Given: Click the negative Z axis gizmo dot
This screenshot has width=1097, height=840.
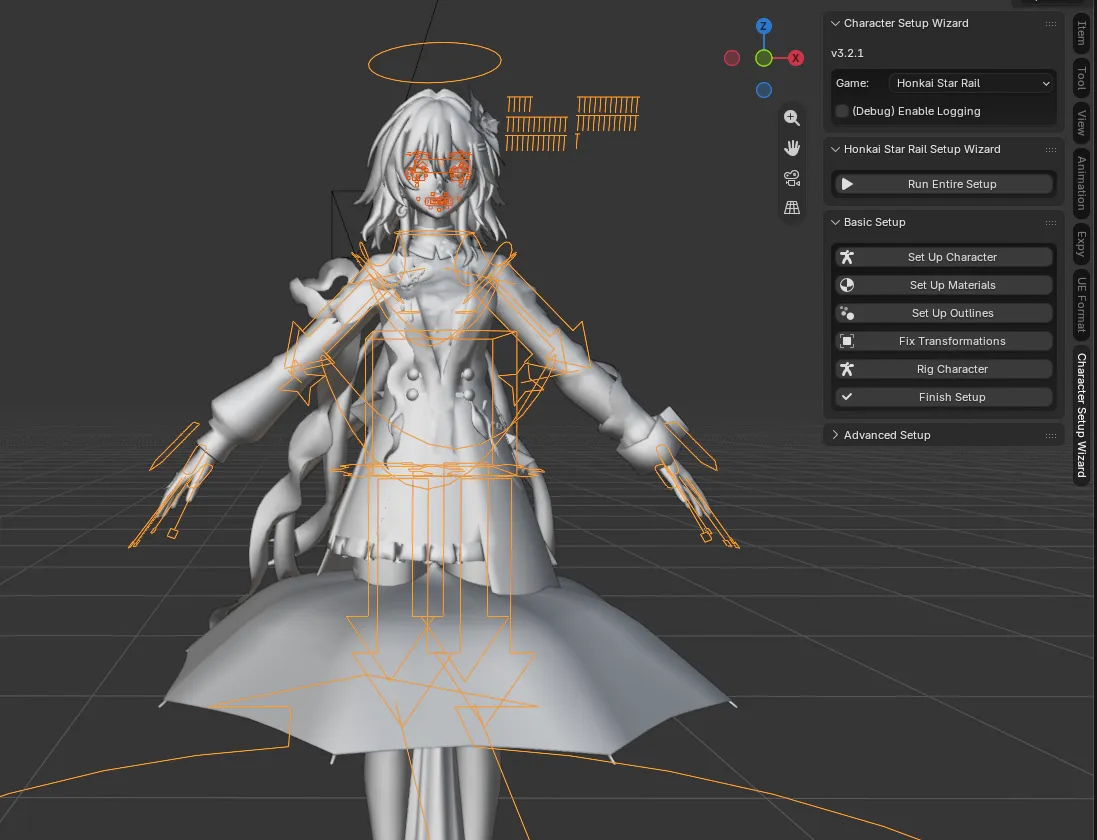Looking at the screenshot, I should (764, 90).
